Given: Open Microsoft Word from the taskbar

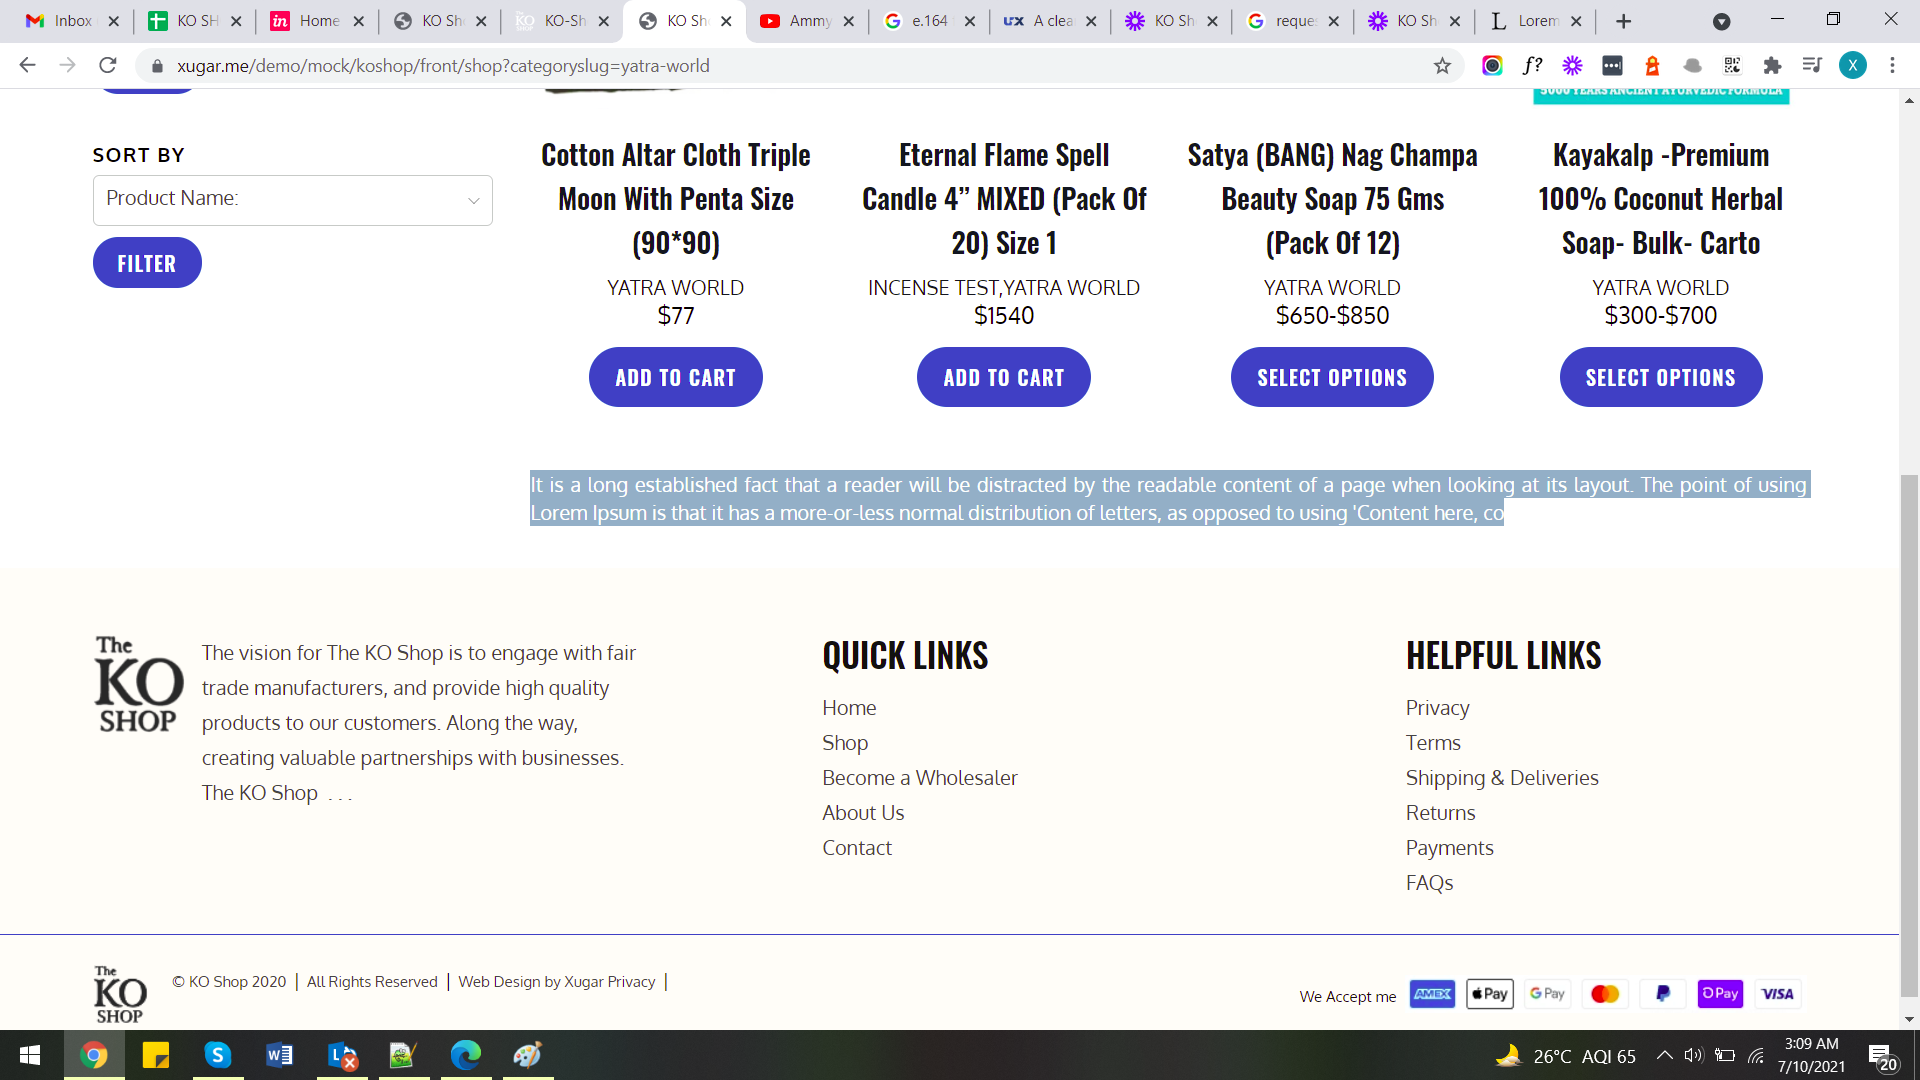Looking at the screenshot, I should pos(280,1055).
